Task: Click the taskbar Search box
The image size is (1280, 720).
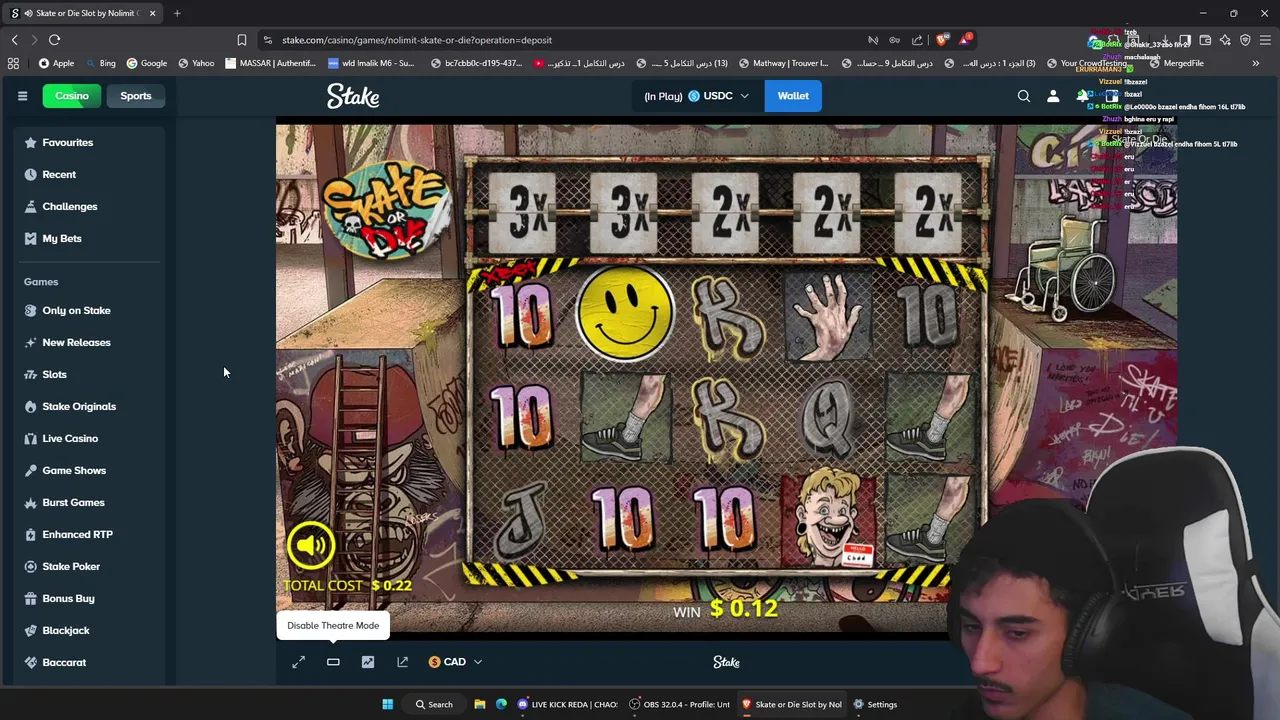Action: pos(434,704)
